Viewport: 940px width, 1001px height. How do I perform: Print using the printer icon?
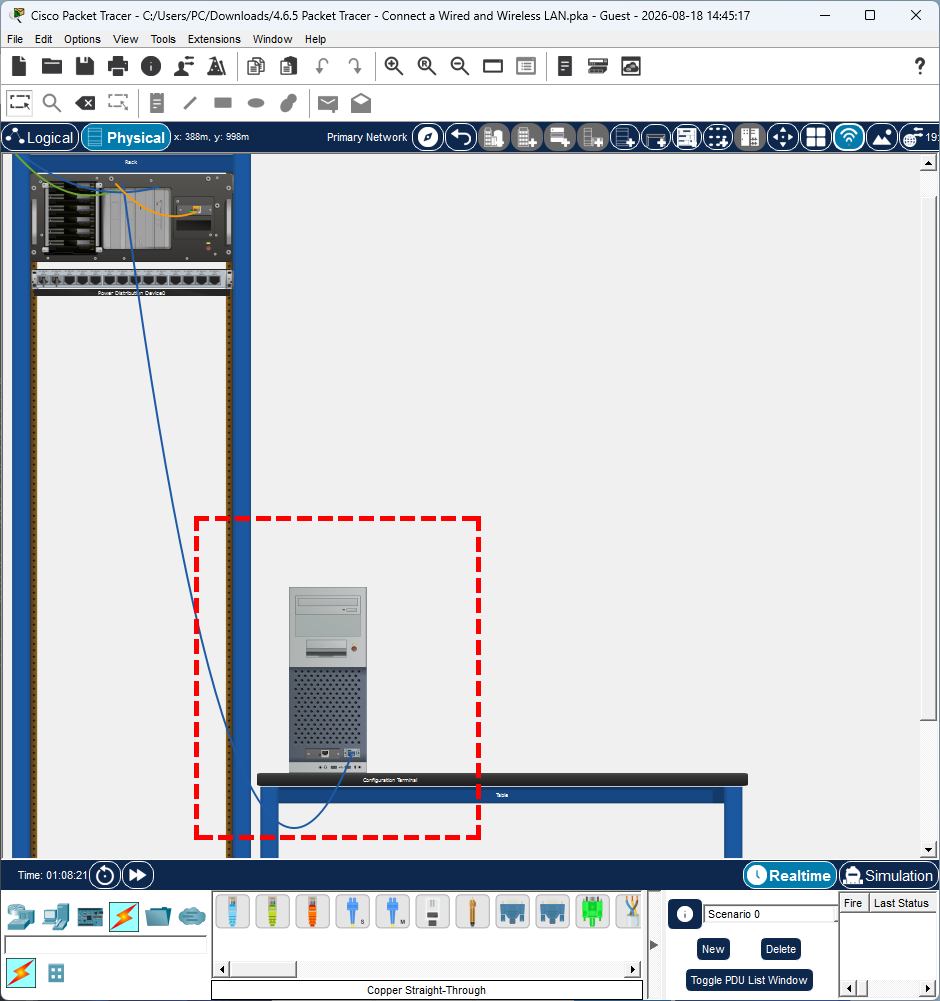(x=118, y=66)
